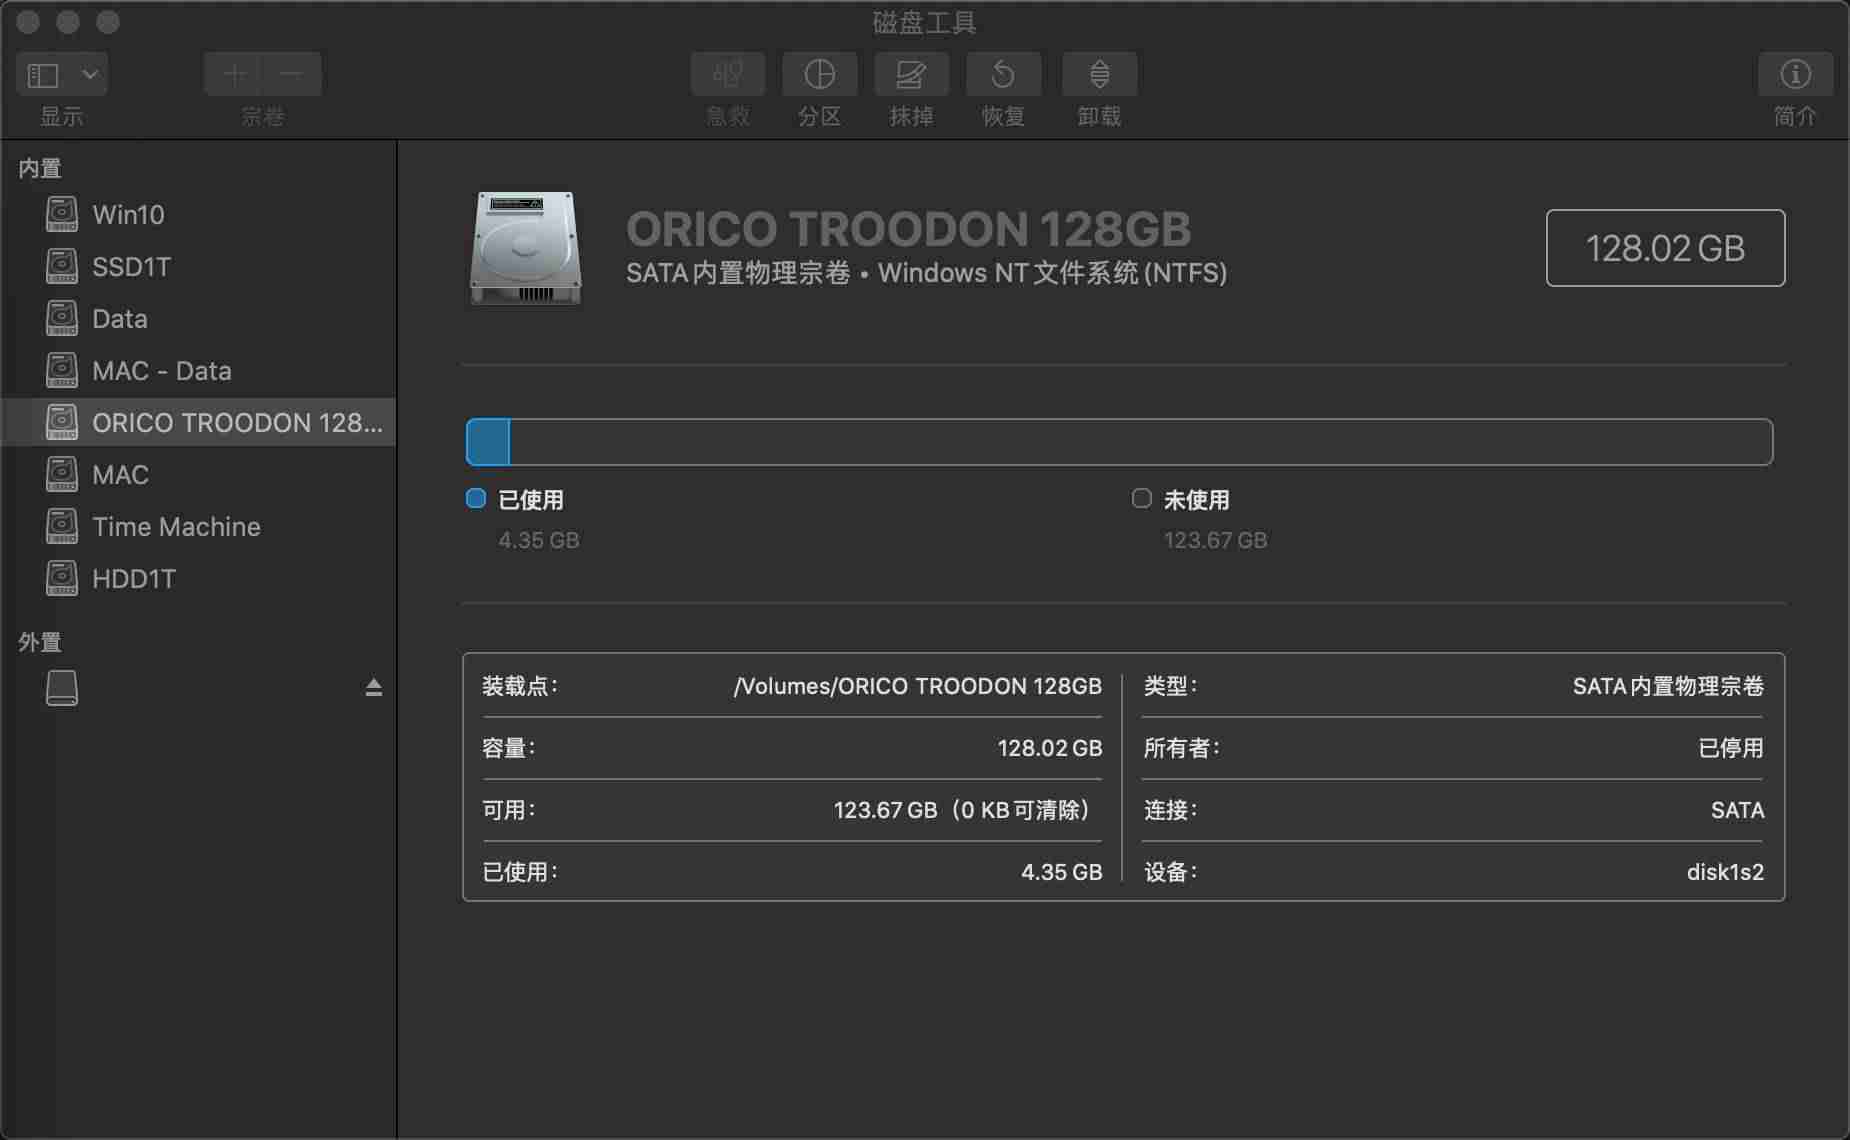The image size is (1850, 1140).
Task: Click the blue 已使用 legend swatch
Action: tap(476, 499)
